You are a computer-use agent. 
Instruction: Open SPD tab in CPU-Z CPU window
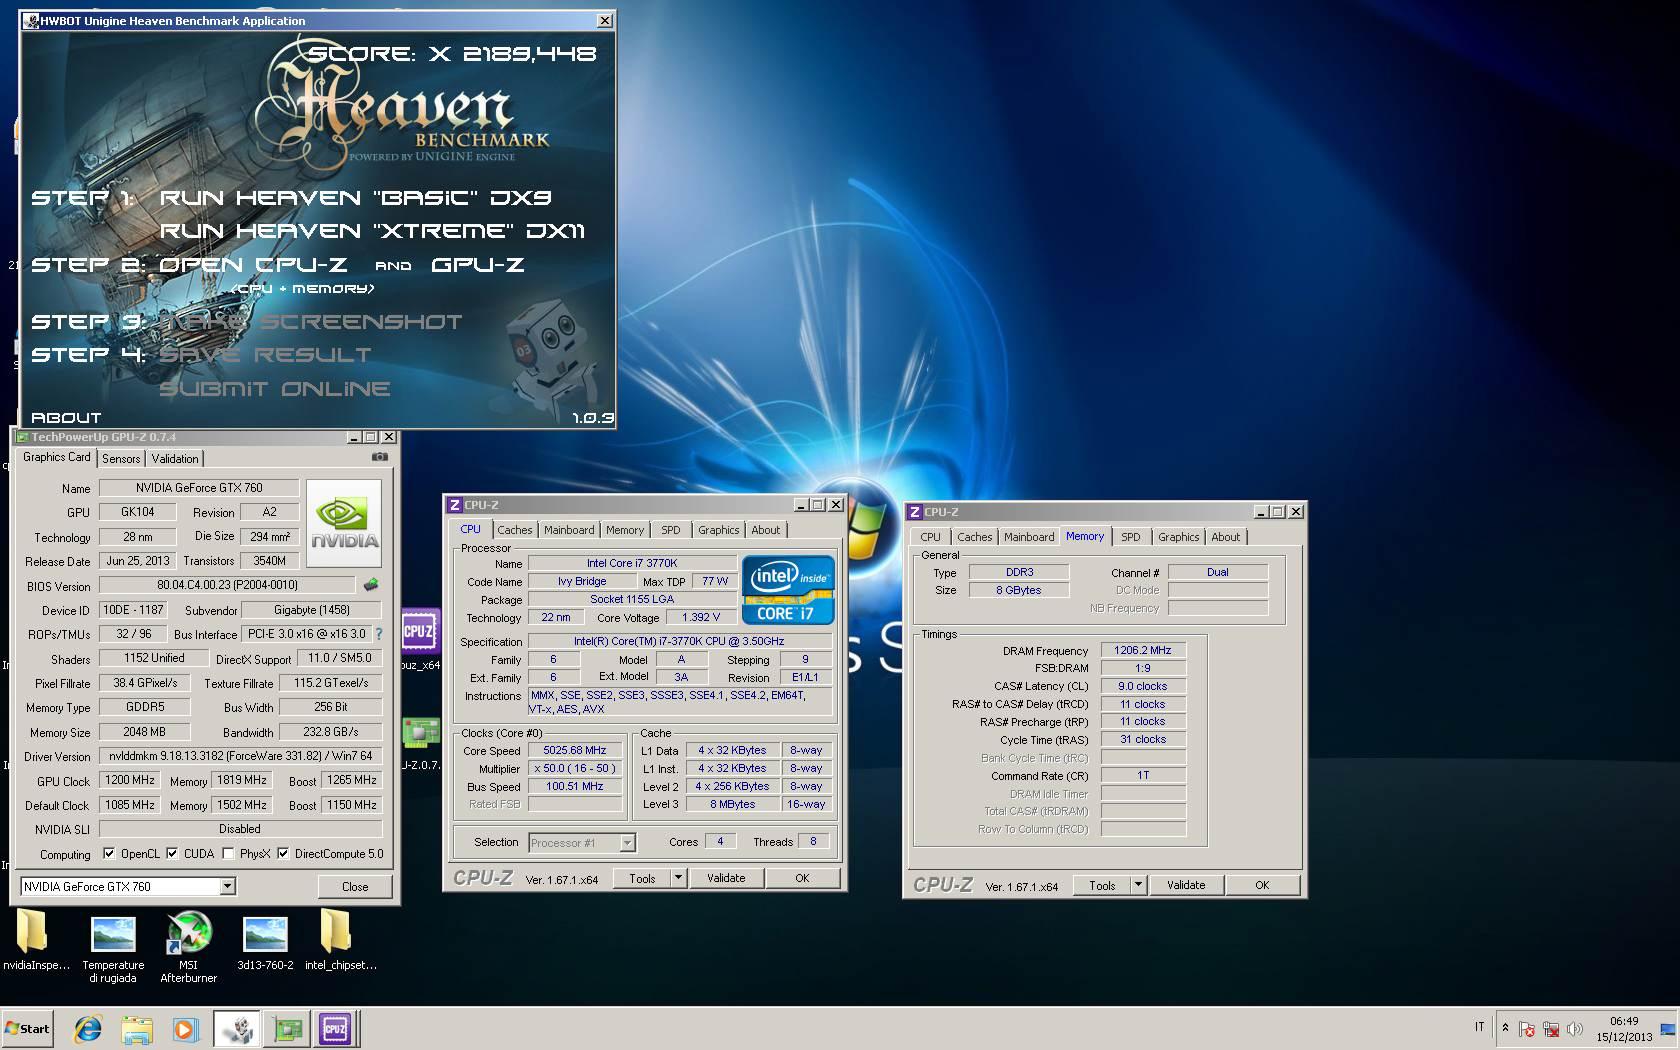click(x=671, y=530)
